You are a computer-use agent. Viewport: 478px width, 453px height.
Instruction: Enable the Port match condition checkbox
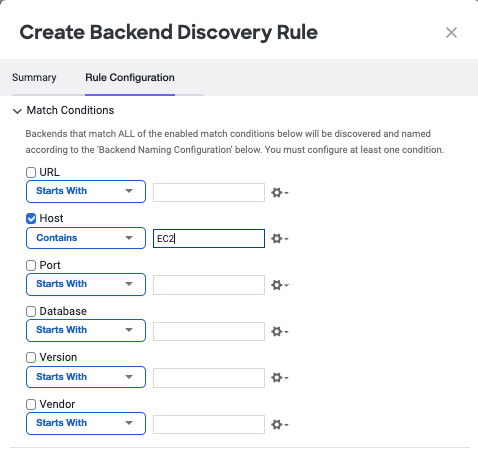coord(31,265)
